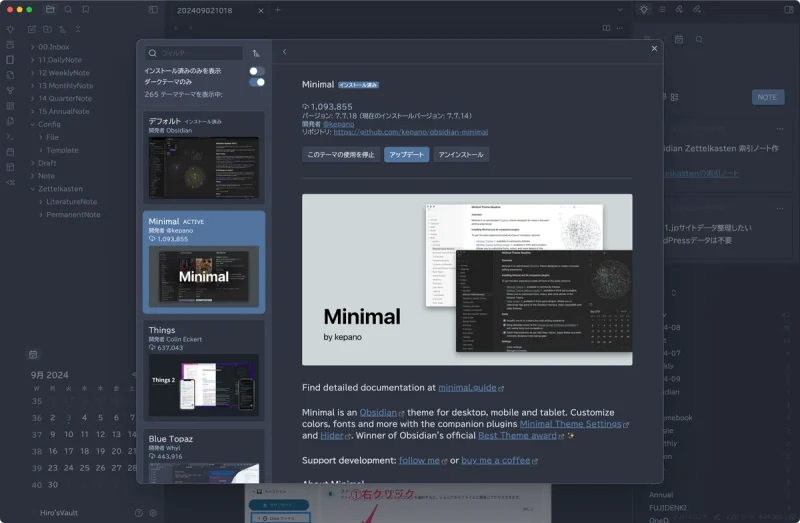Select the デフォルト theme card
This screenshot has height=523, width=800.
[204, 157]
